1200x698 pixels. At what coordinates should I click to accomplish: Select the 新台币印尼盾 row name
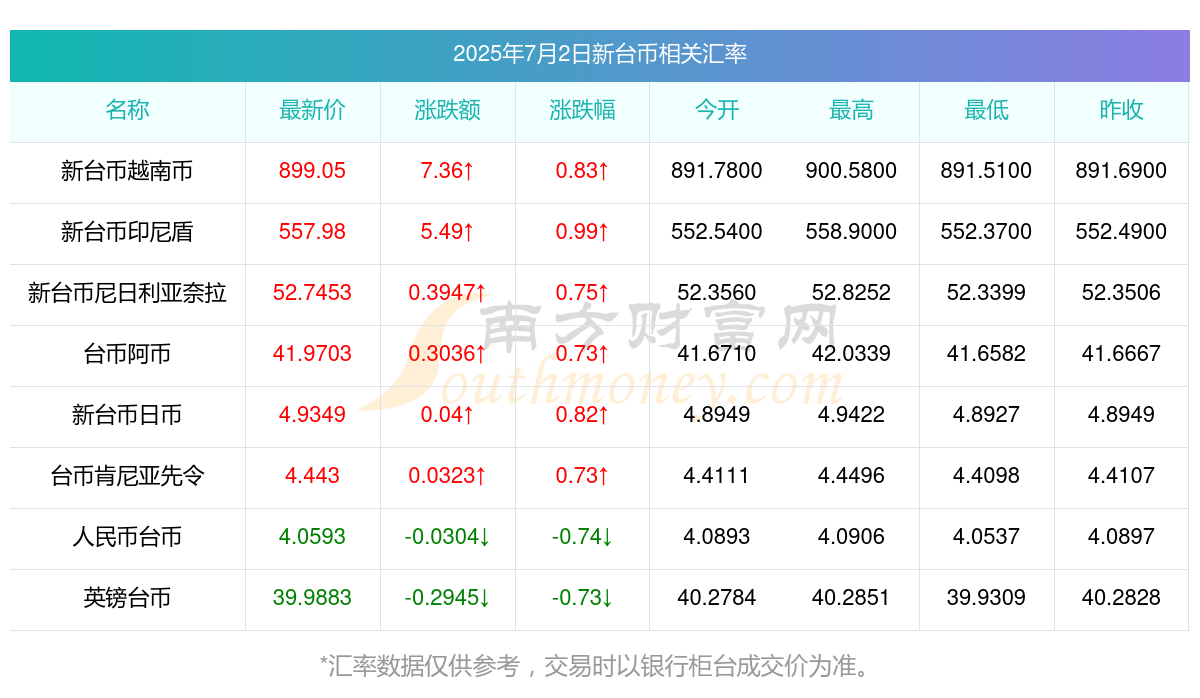coord(127,232)
